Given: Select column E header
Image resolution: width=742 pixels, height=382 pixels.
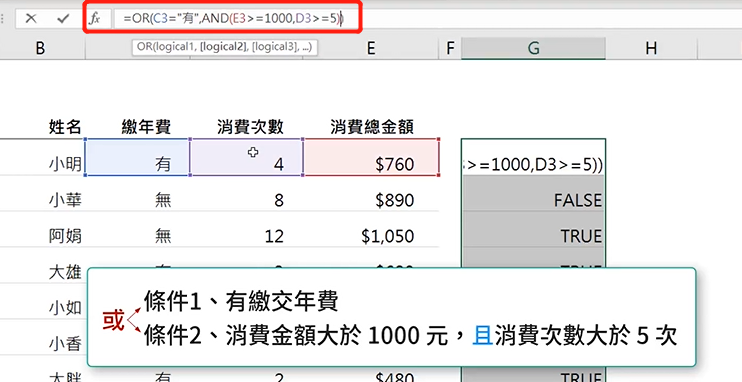Looking at the screenshot, I should 371,48.
